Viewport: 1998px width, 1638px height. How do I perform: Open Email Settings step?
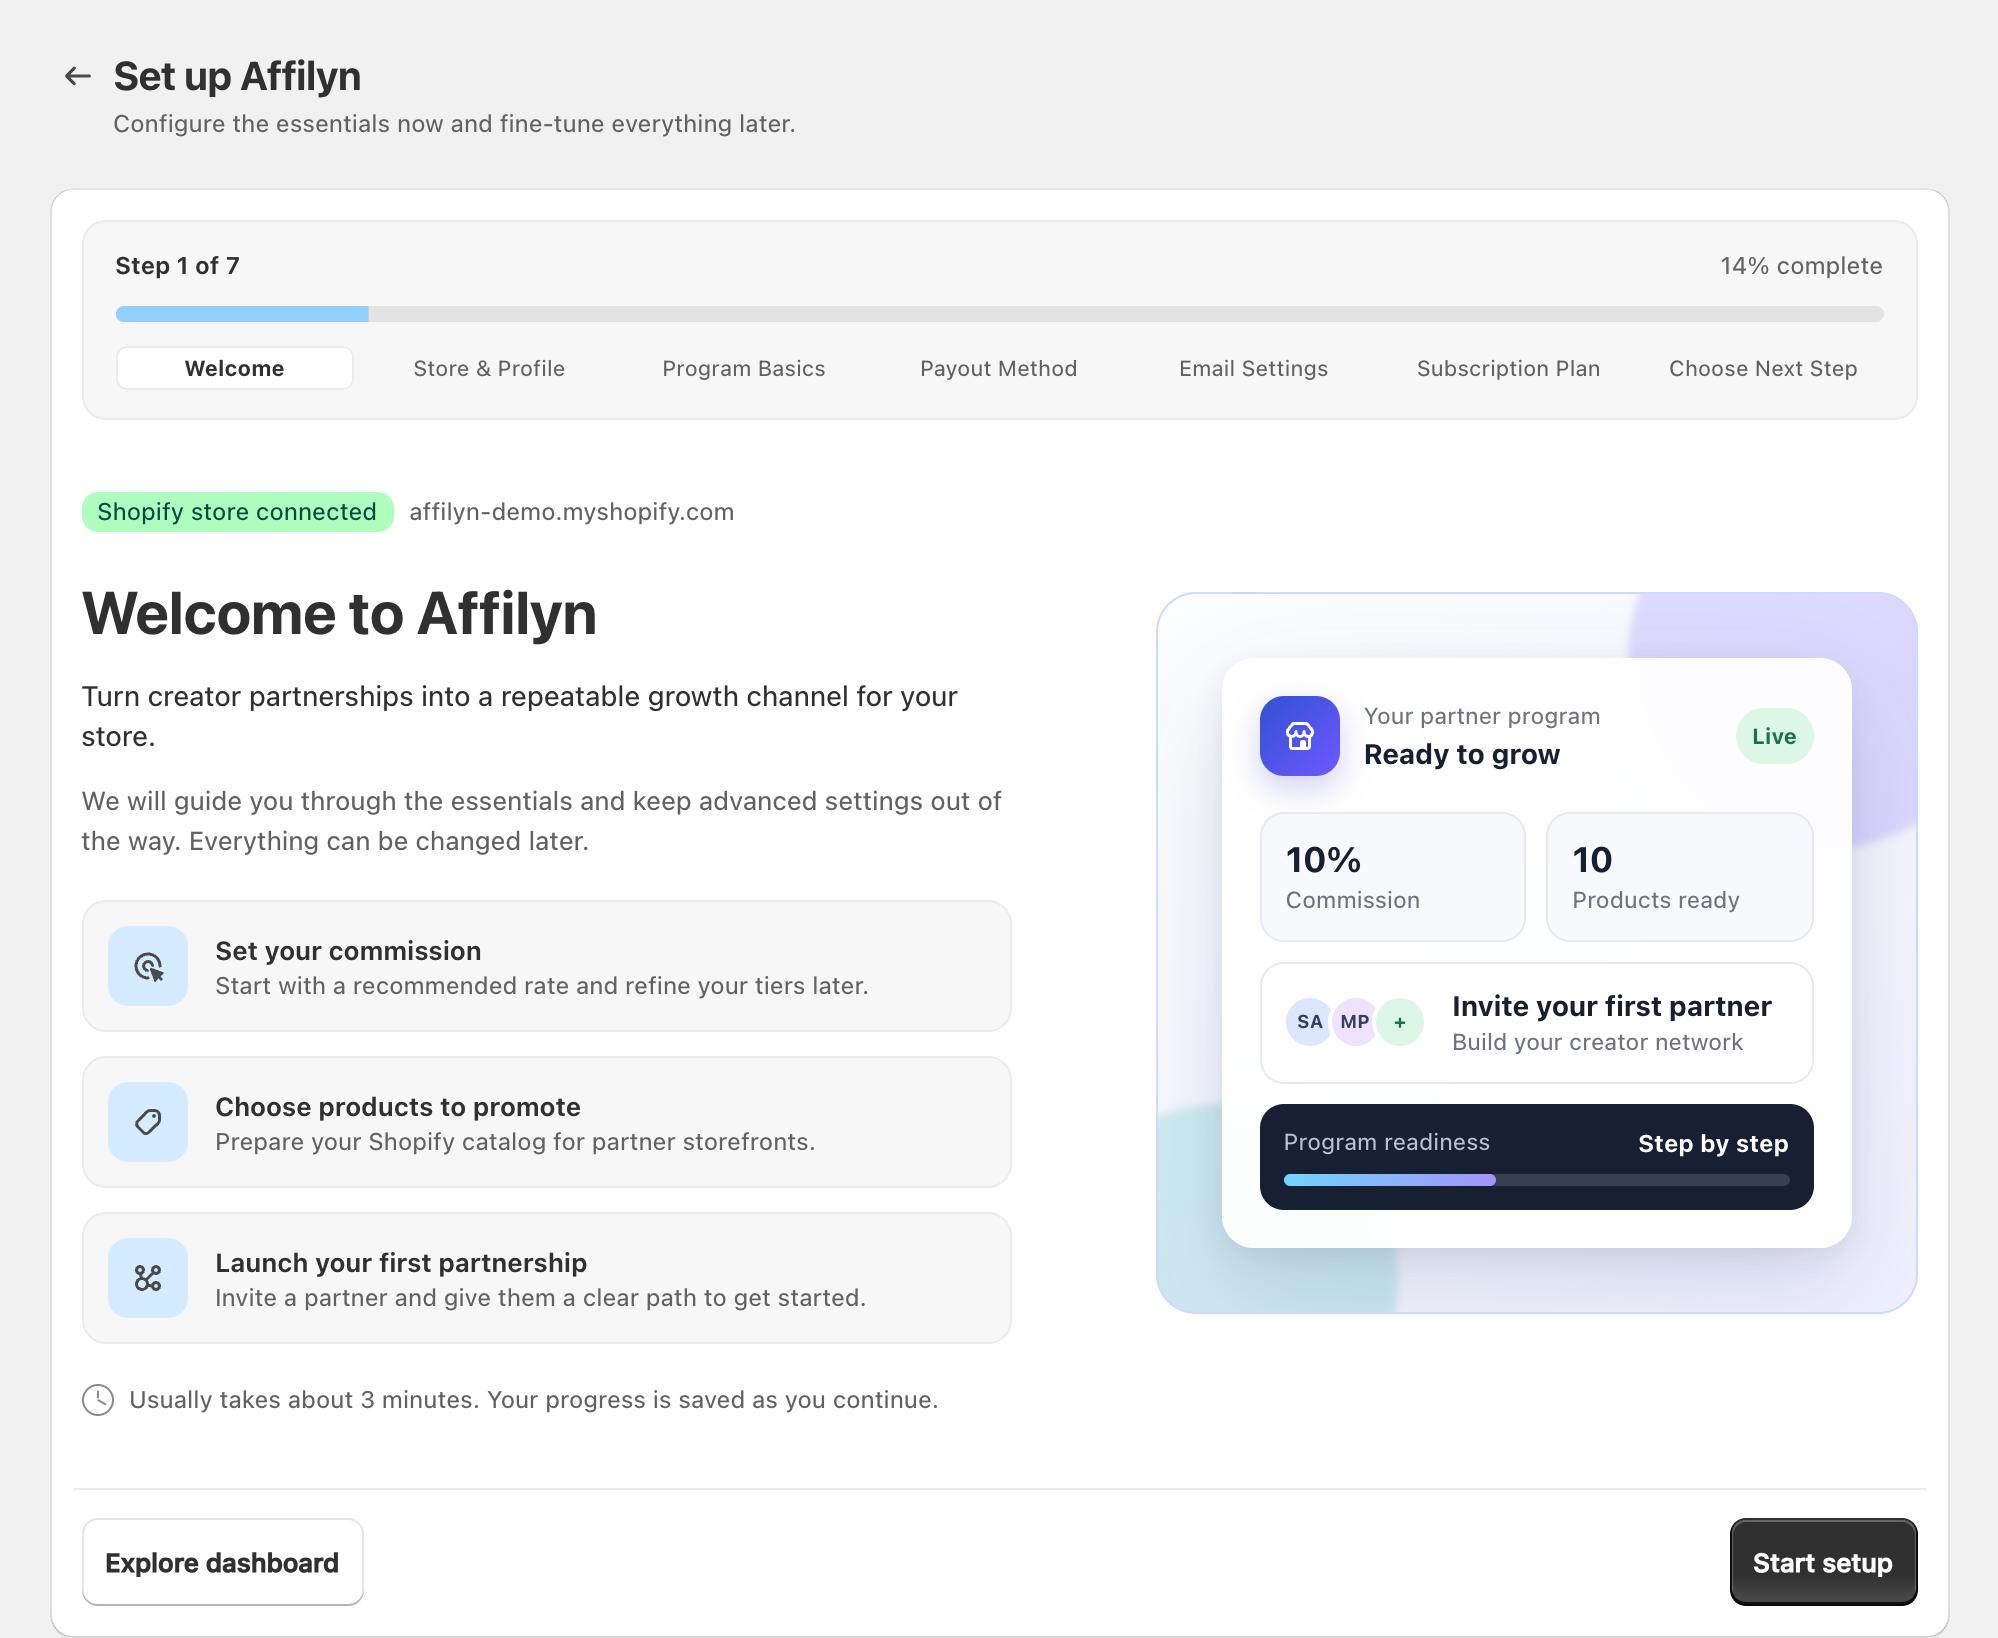click(x=1254, y=368)
